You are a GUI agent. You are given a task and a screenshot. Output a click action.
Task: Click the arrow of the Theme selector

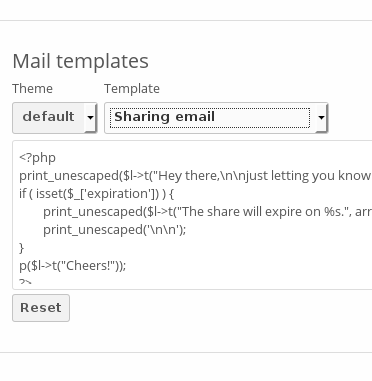90,117
